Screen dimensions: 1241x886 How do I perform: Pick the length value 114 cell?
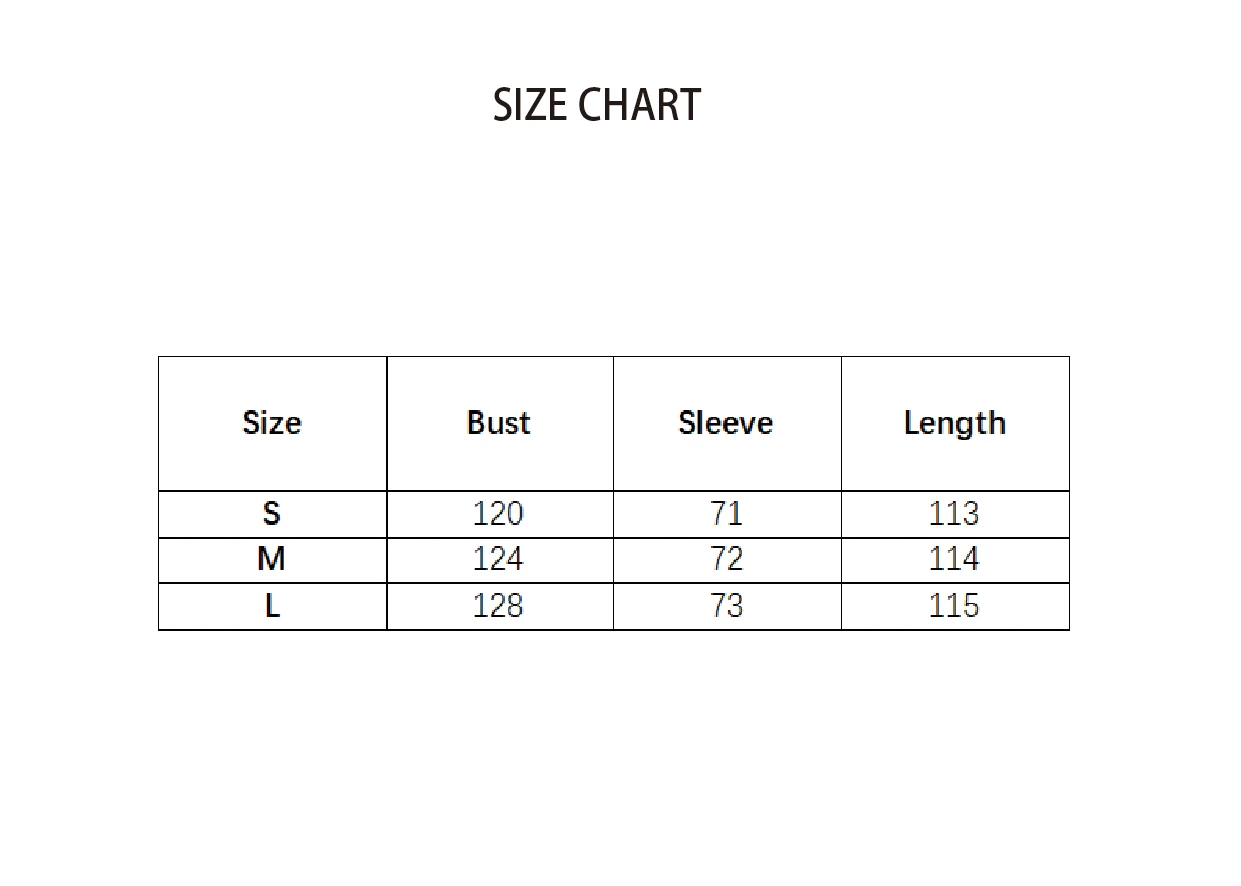click(954, 560)
